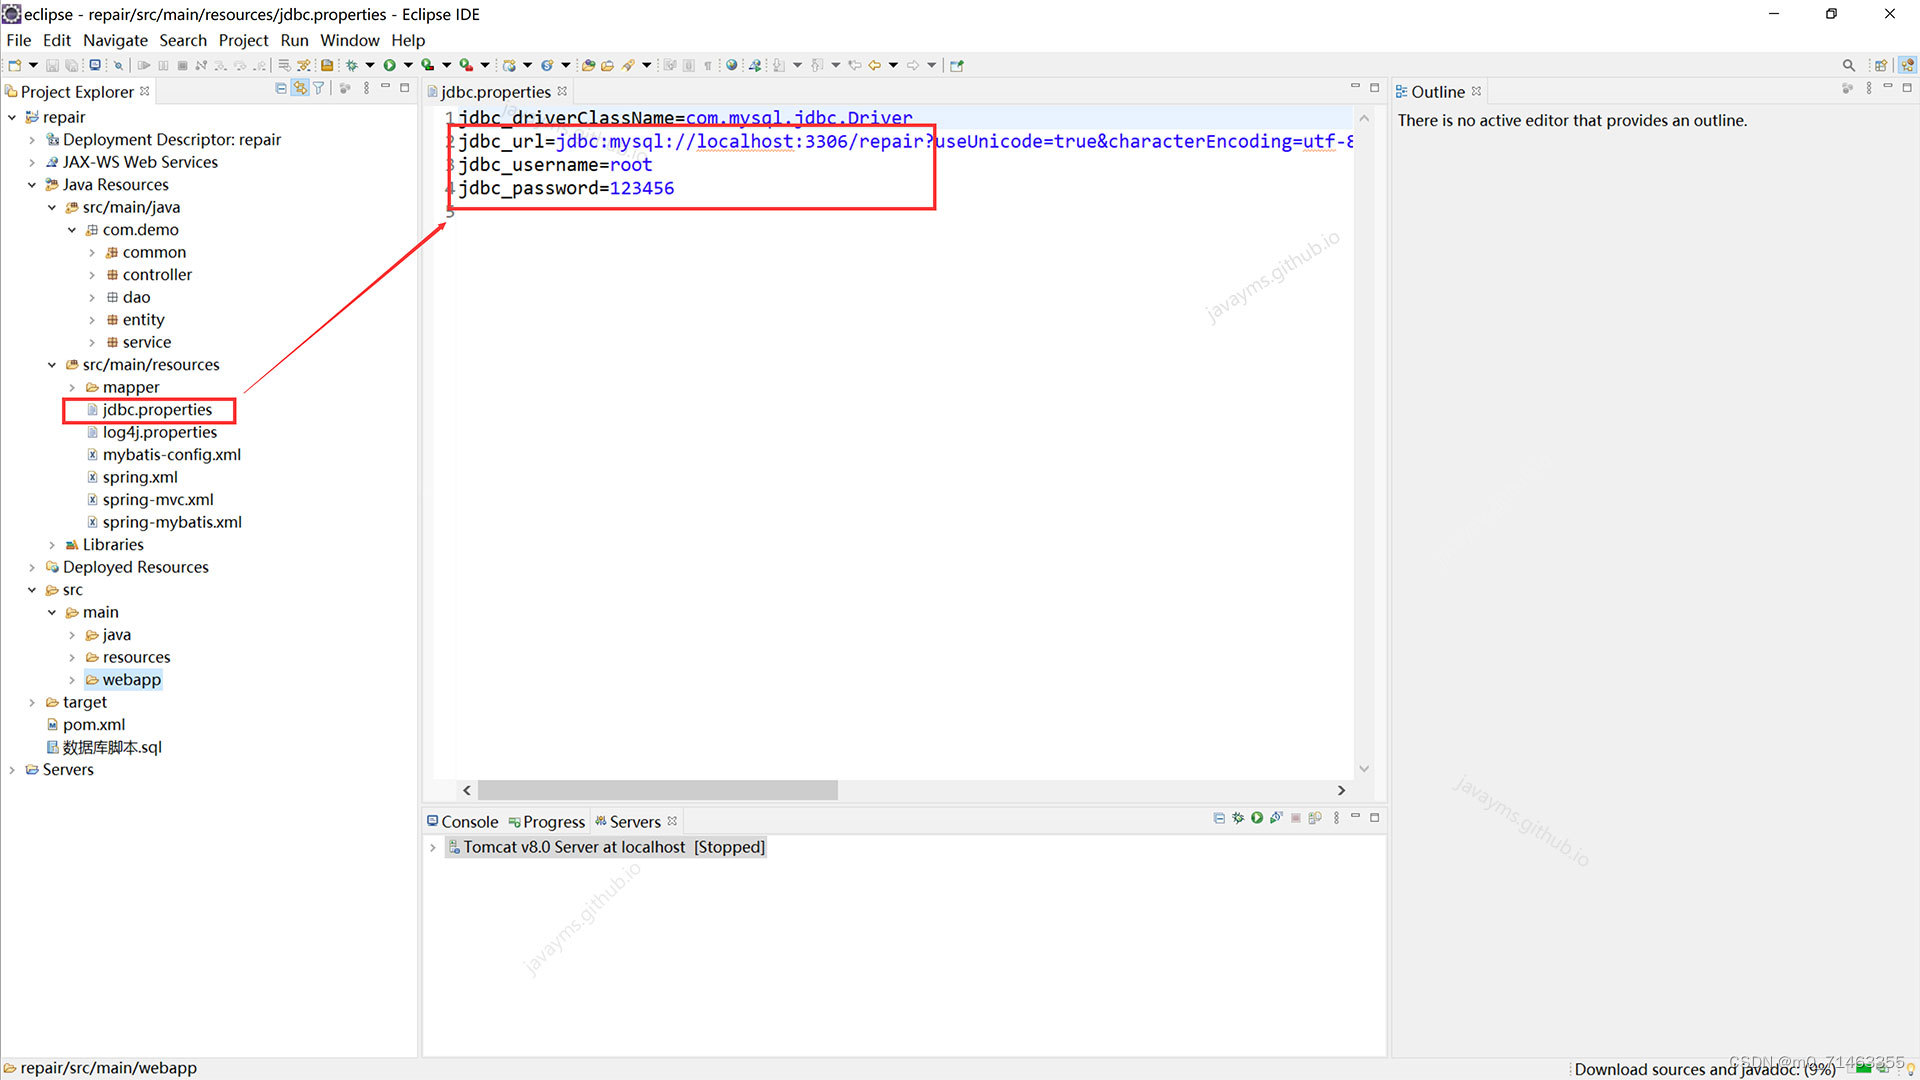Expand the mapper folder

(x=72, y=387)
